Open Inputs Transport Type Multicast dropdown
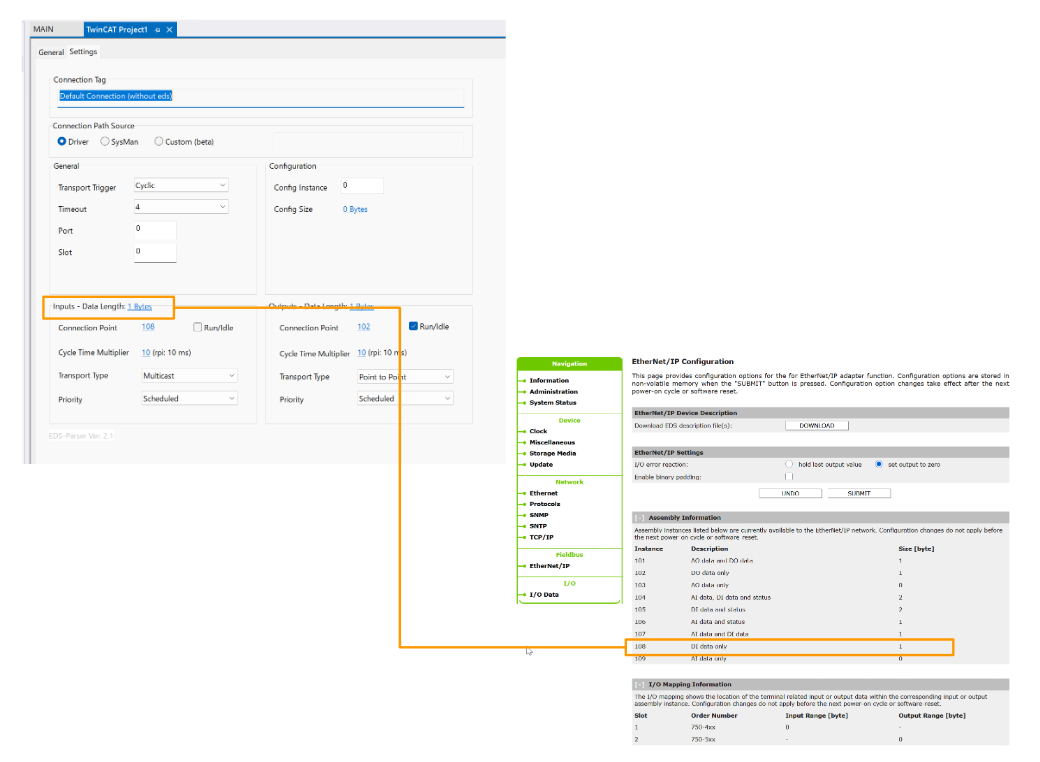The image size is (1040, 762). 189,376
